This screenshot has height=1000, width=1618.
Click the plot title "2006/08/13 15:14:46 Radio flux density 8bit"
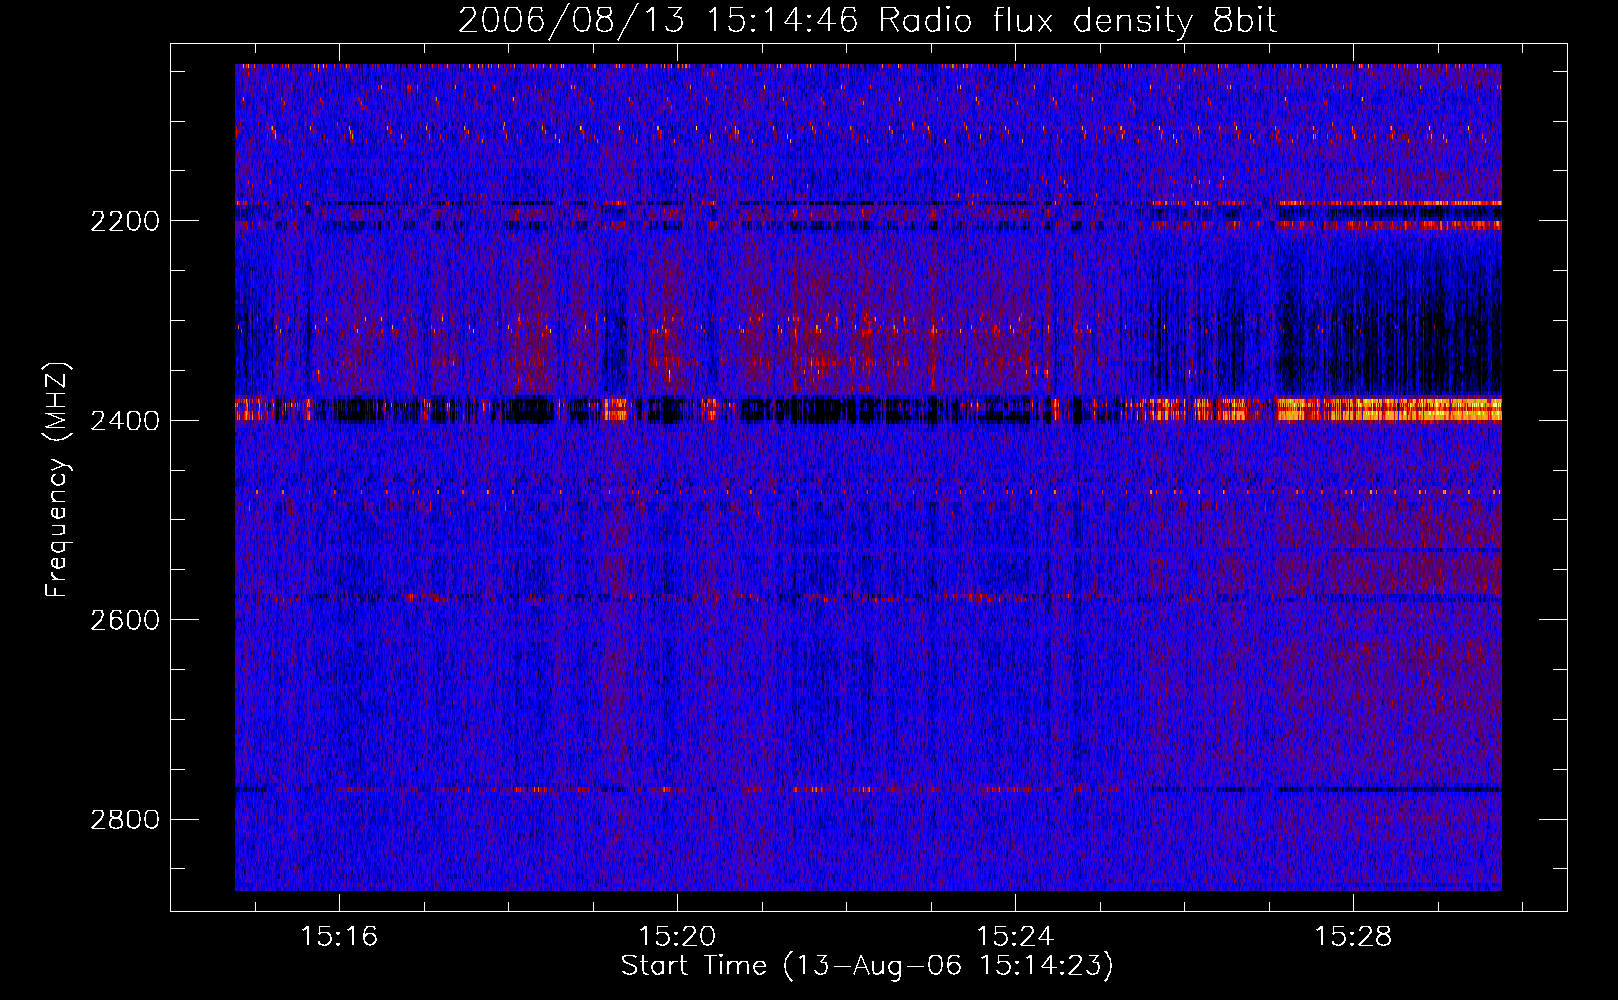[x=867, y=20]
